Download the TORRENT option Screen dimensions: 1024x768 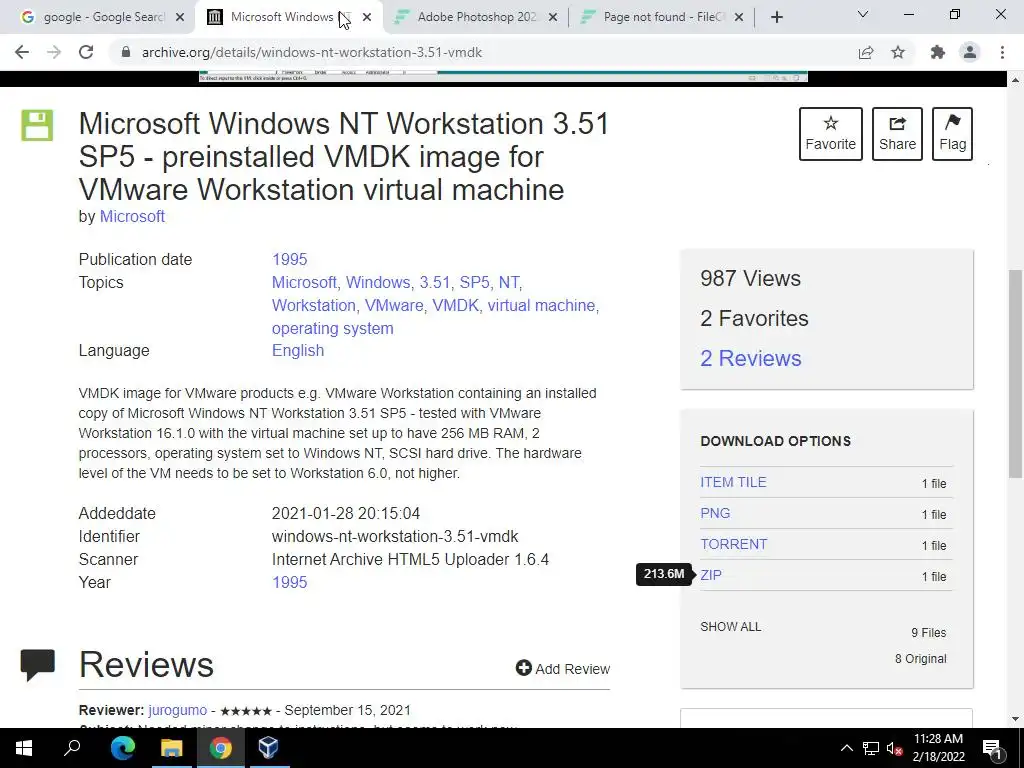click(x=733, y=545)
